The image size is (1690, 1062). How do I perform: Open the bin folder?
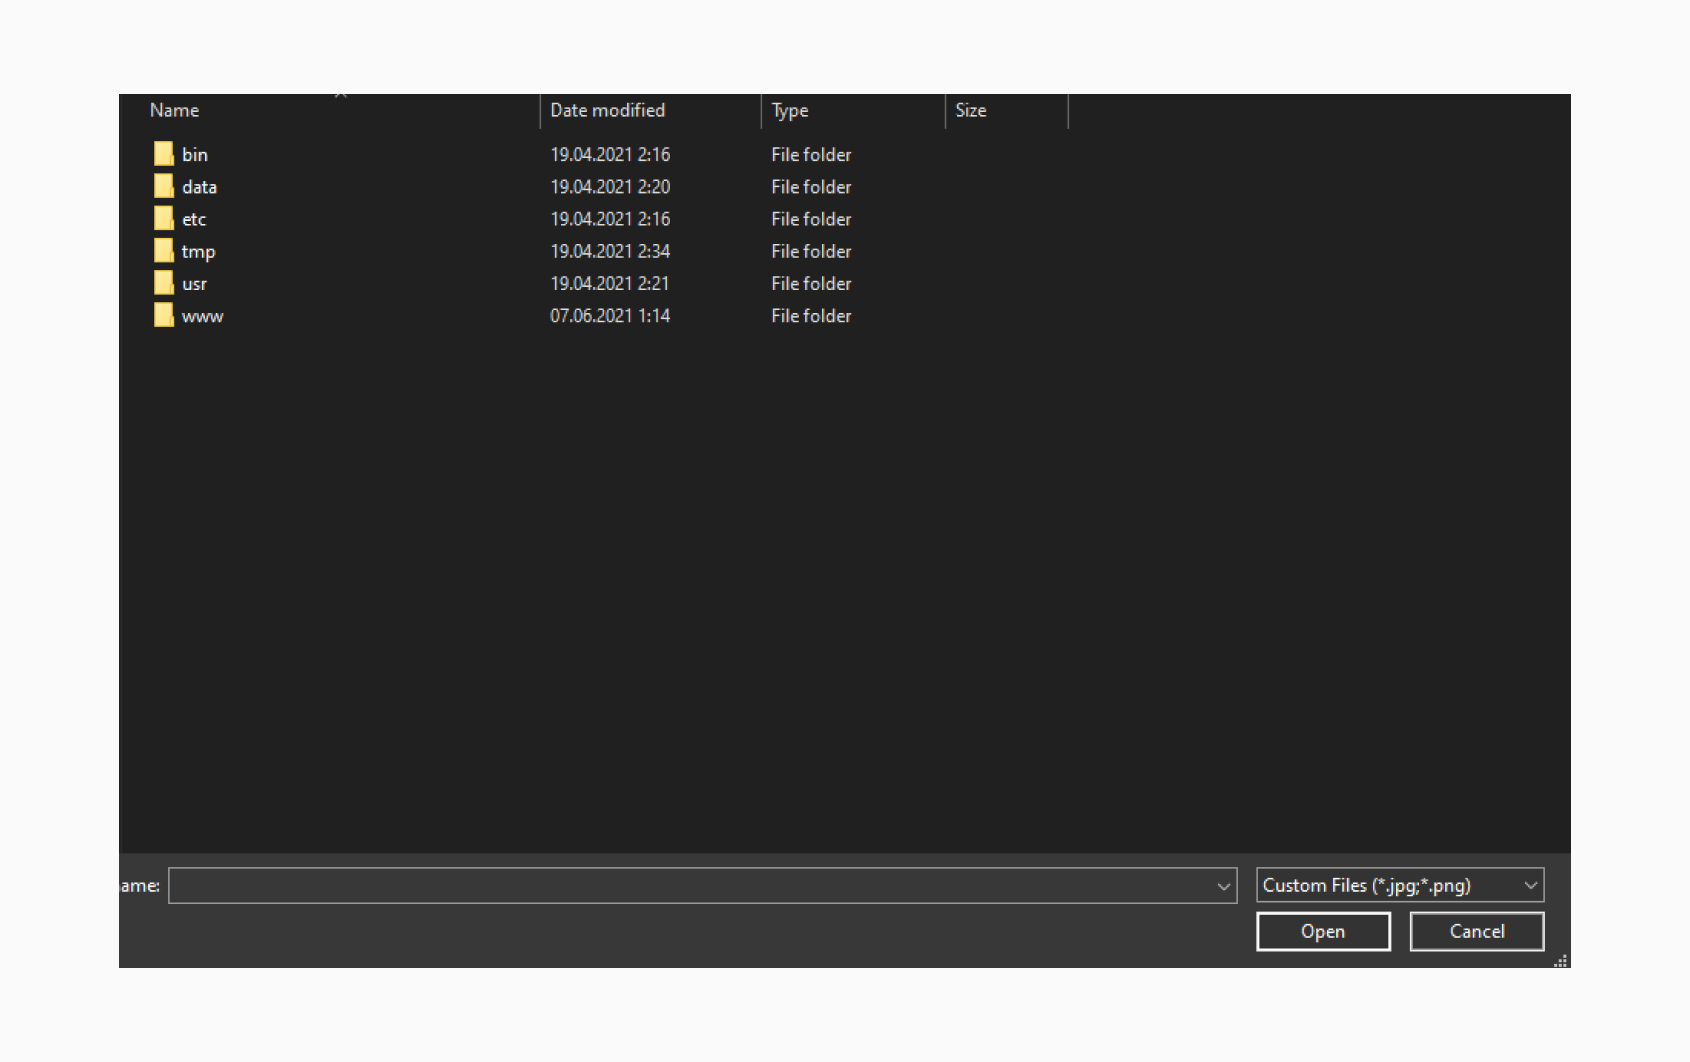(195, 154)
